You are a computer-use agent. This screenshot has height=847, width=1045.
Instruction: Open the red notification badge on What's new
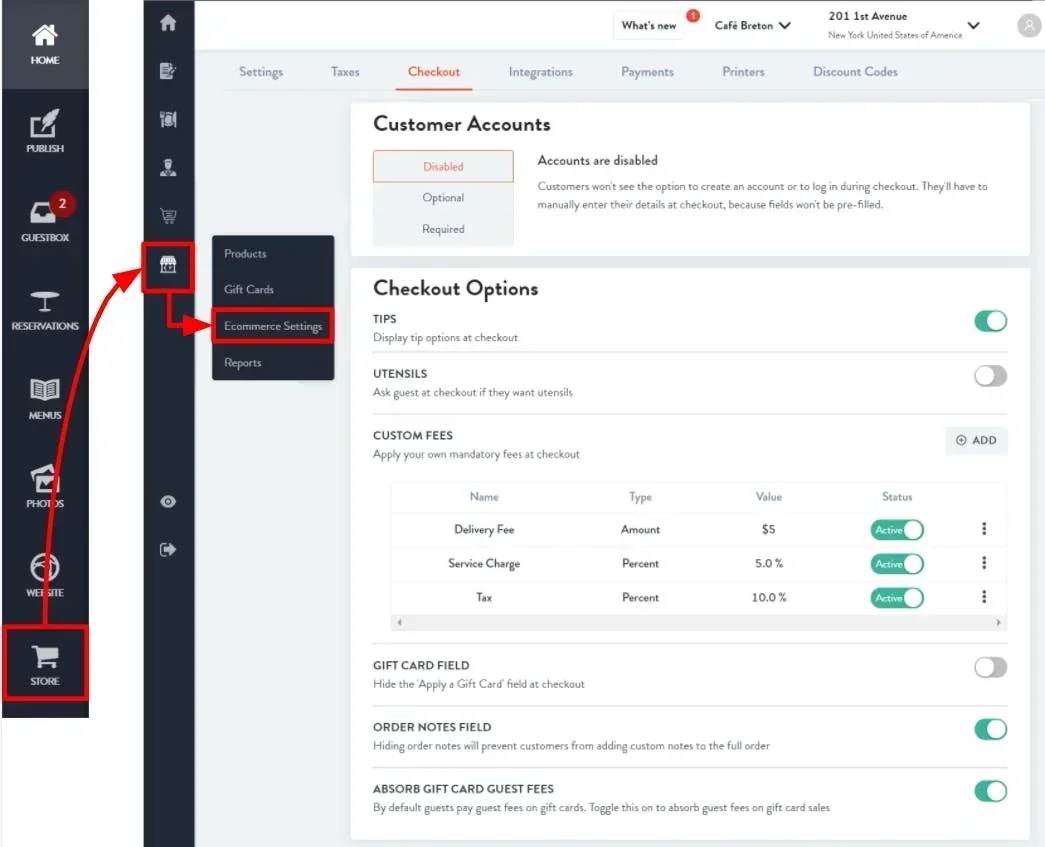693,15
